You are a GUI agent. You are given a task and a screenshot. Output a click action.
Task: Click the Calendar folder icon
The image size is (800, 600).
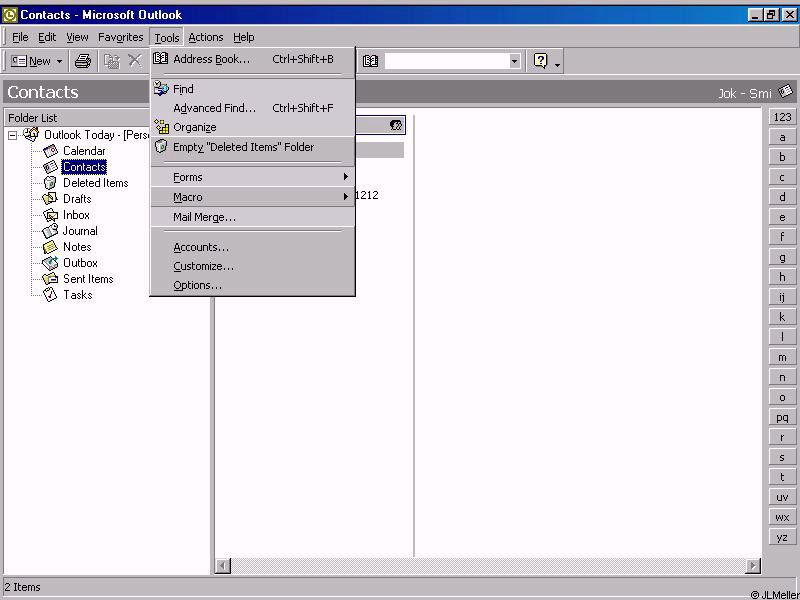51,151
